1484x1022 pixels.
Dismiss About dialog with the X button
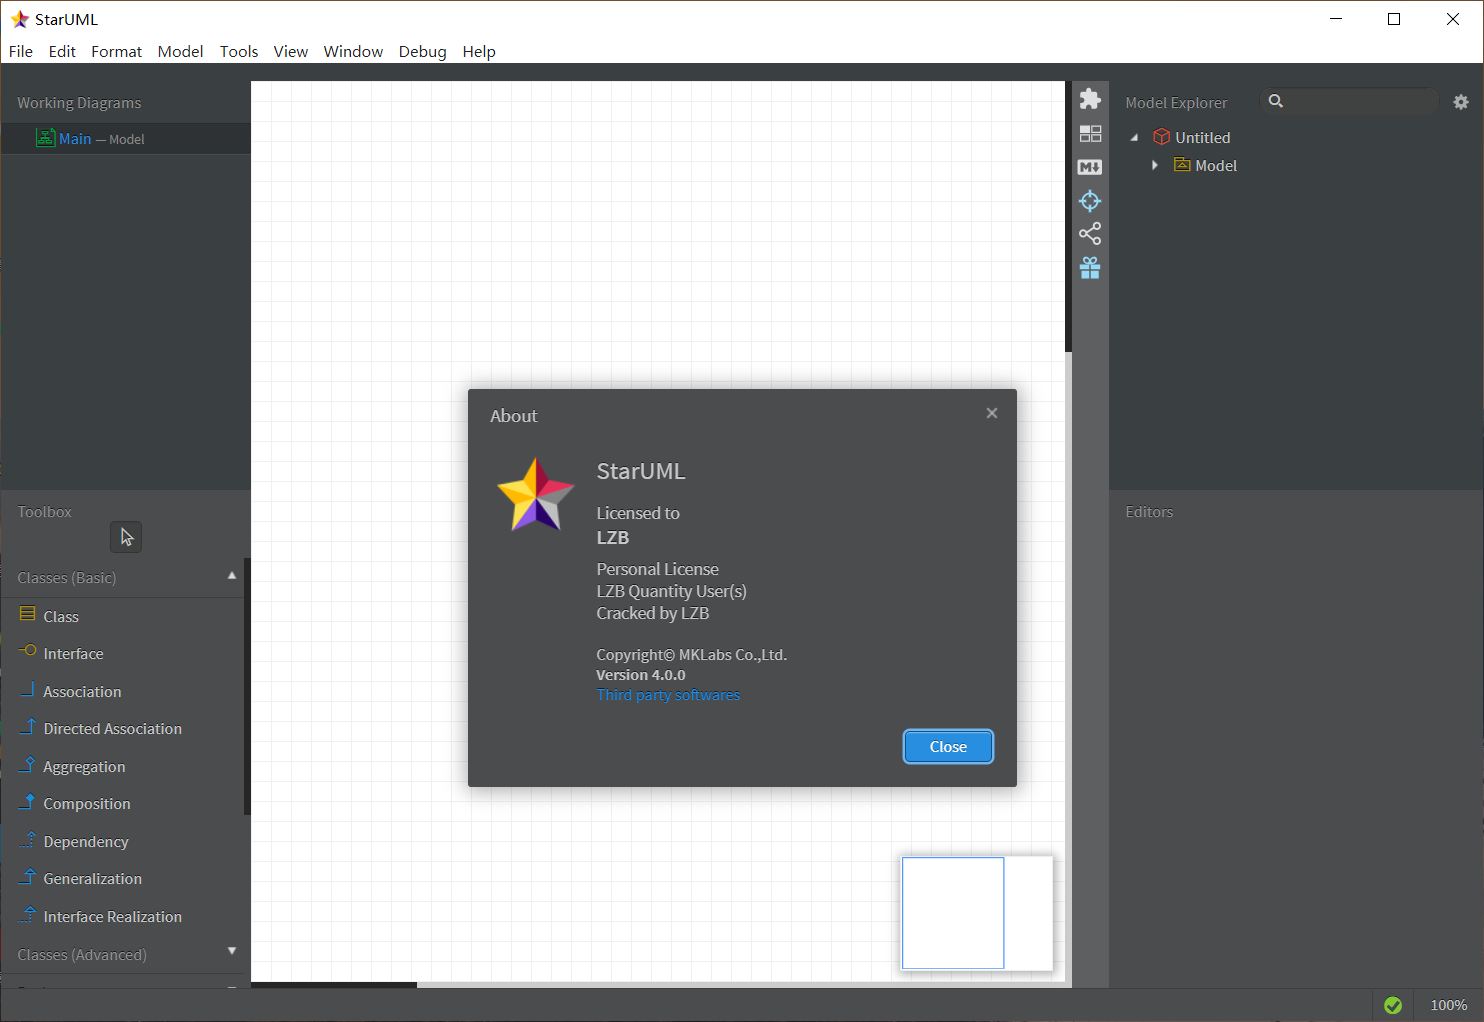pos(992,413)
